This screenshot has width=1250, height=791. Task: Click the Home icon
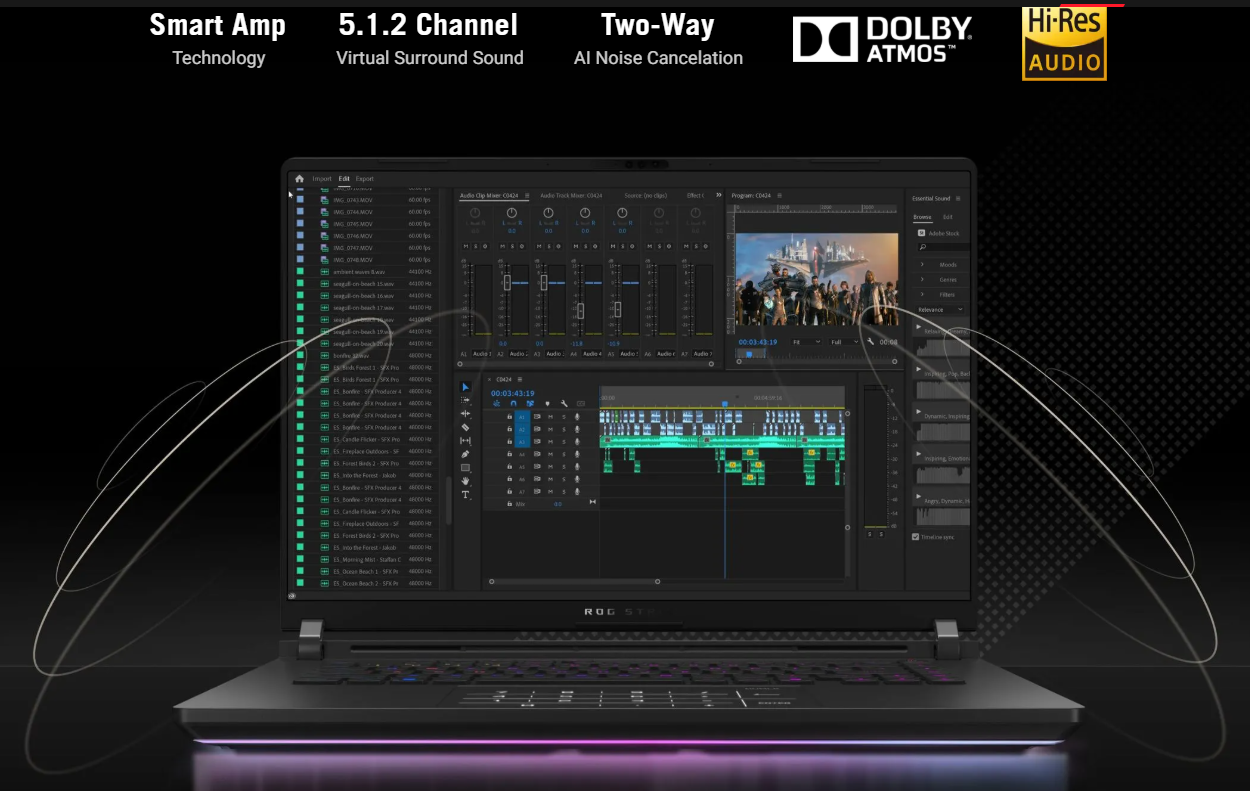click(299, 179)
